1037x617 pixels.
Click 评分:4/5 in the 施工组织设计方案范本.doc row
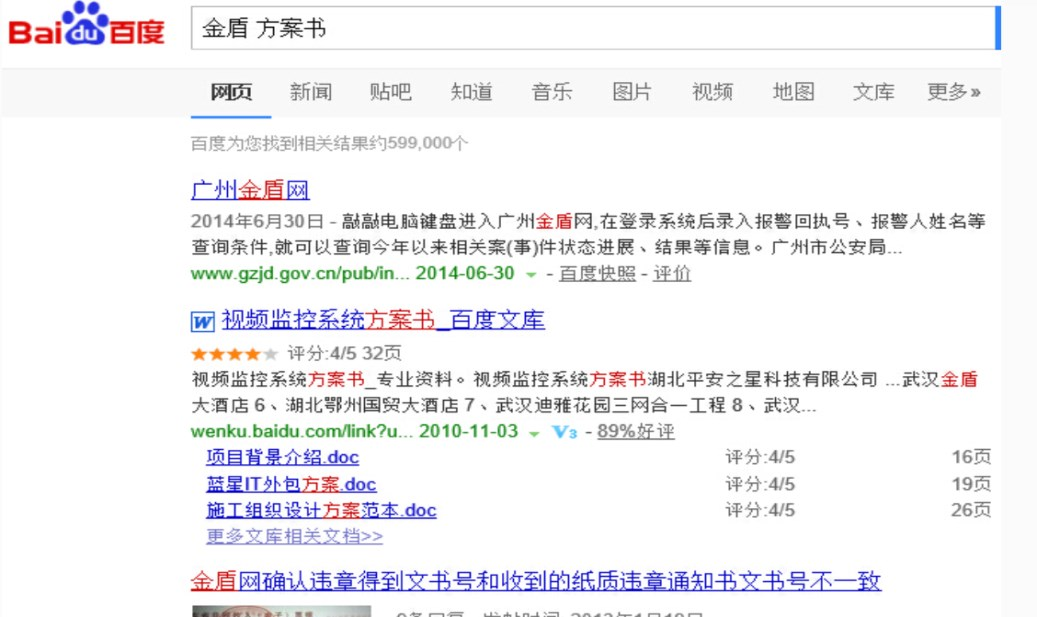(760, 510)
